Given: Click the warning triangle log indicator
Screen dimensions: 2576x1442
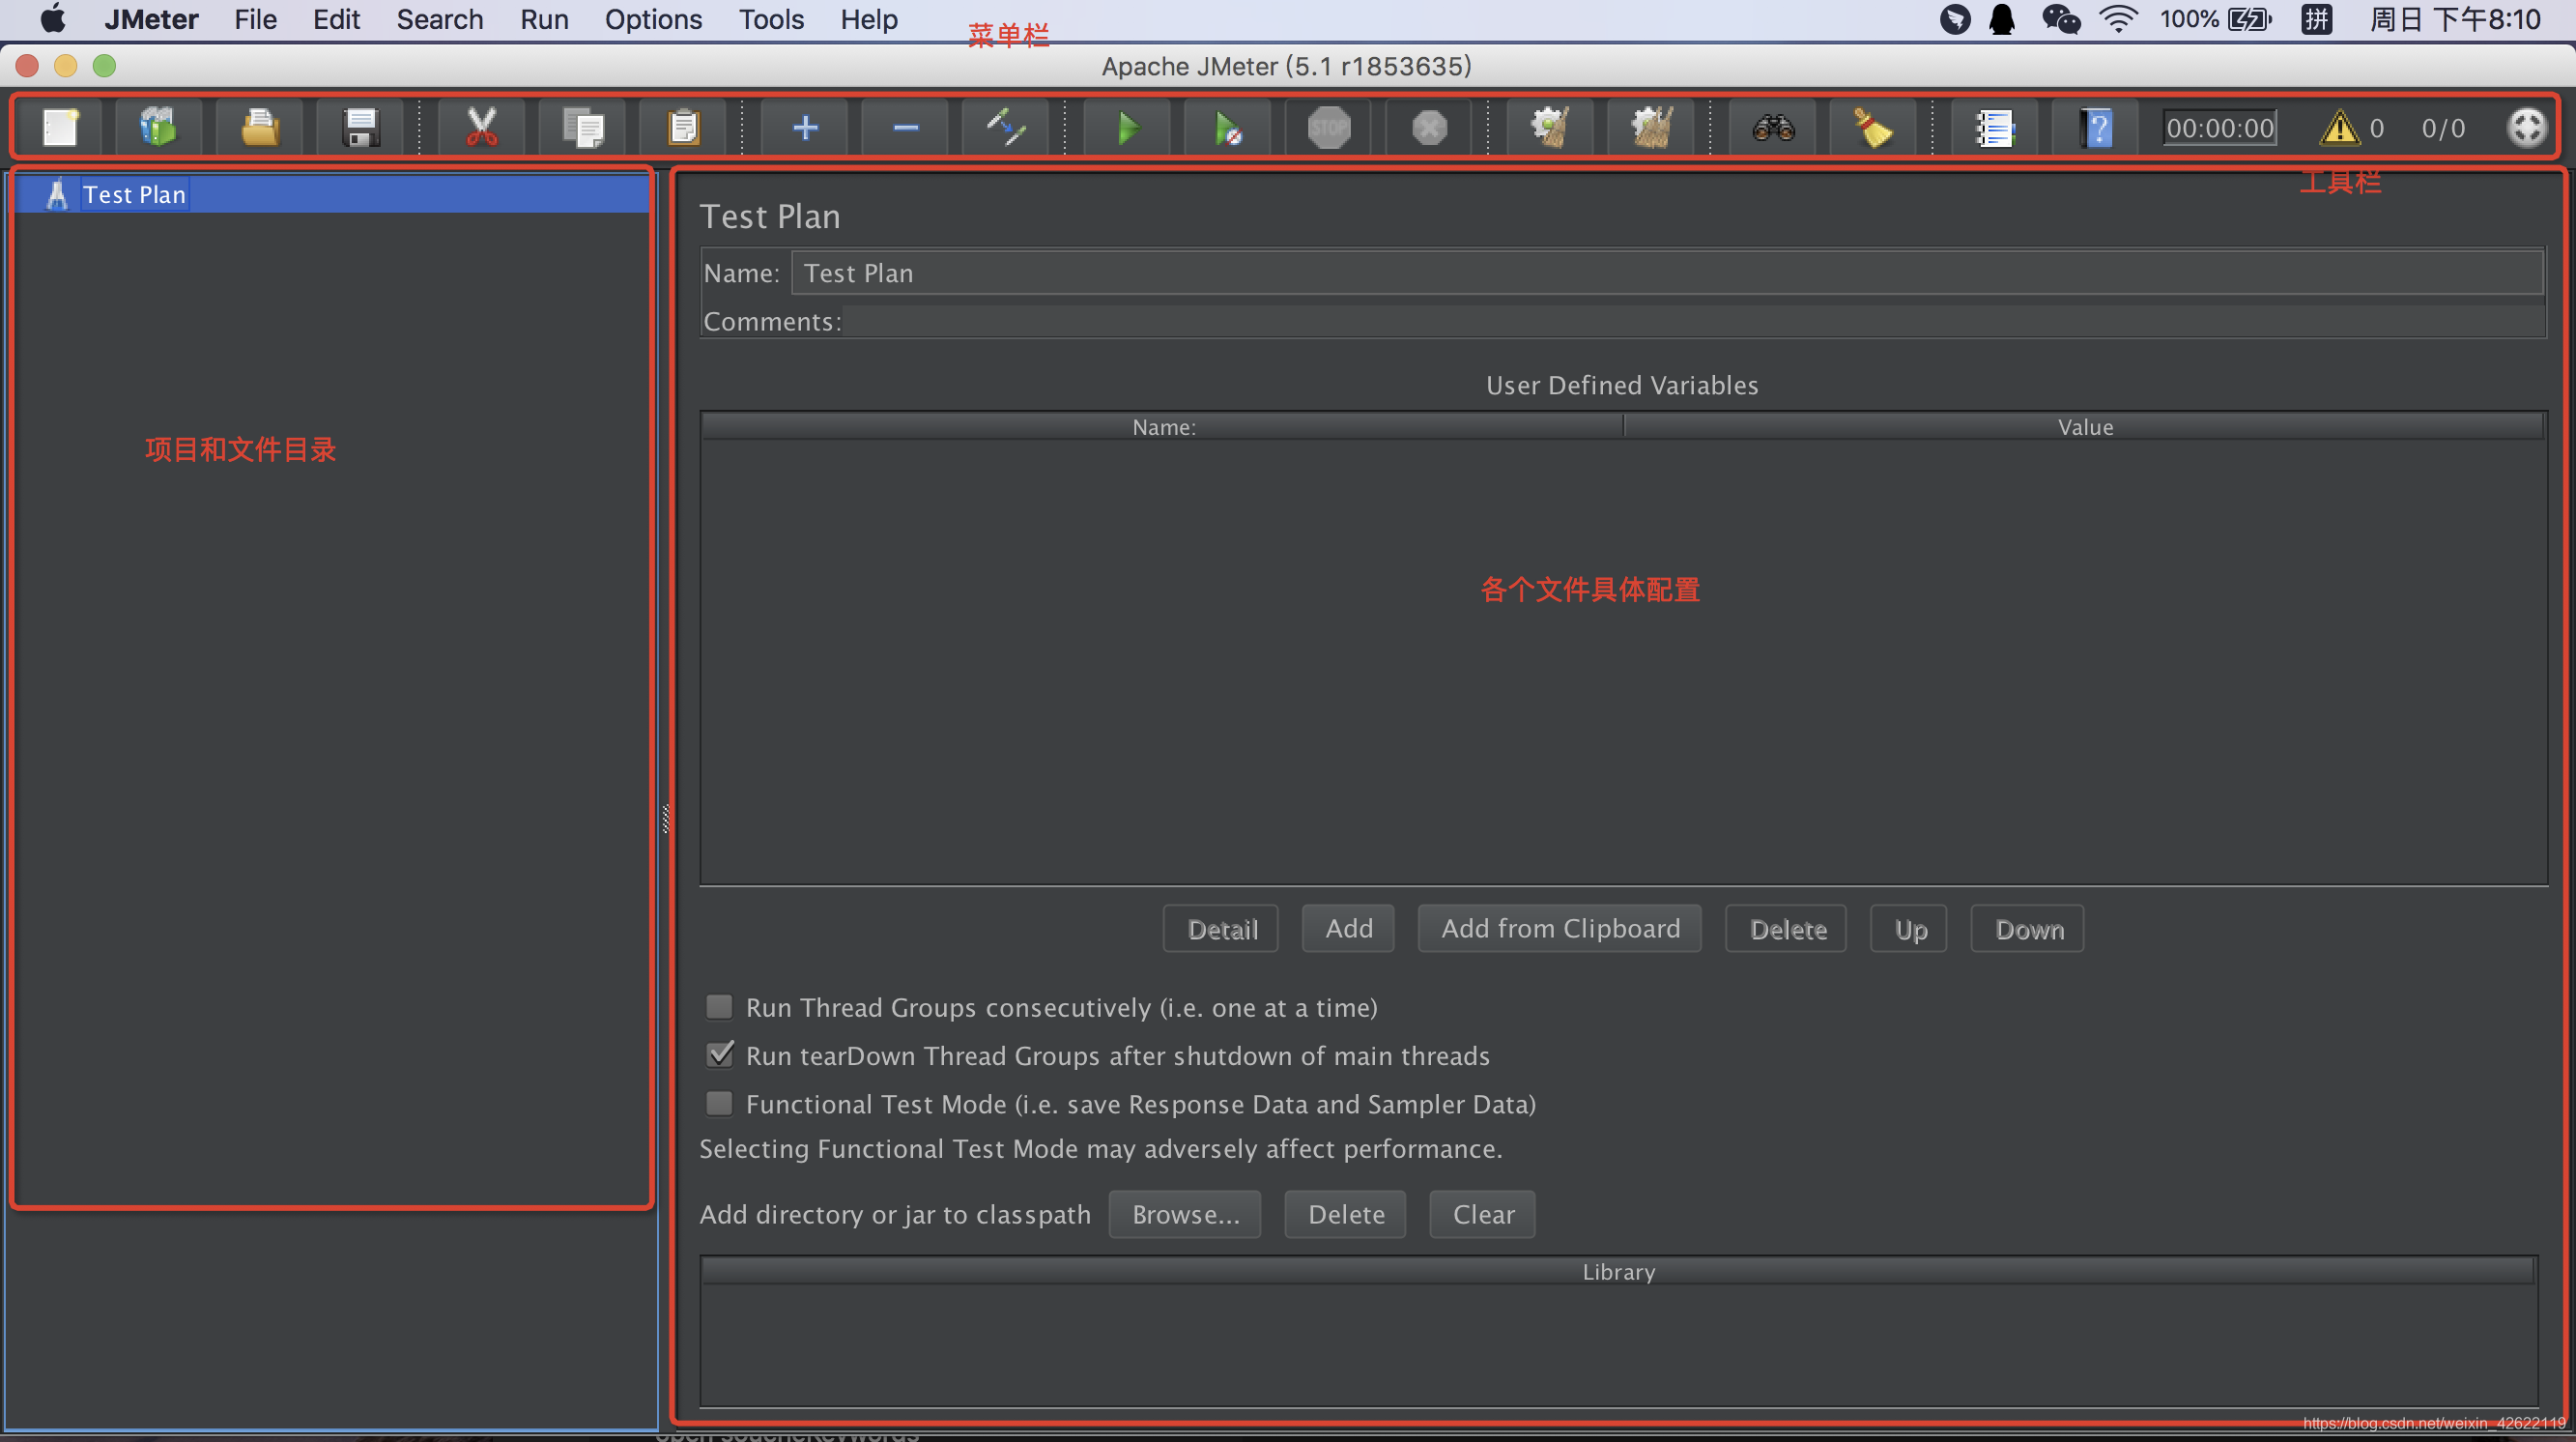Looking at the screenshot, I should (2339, 128).
